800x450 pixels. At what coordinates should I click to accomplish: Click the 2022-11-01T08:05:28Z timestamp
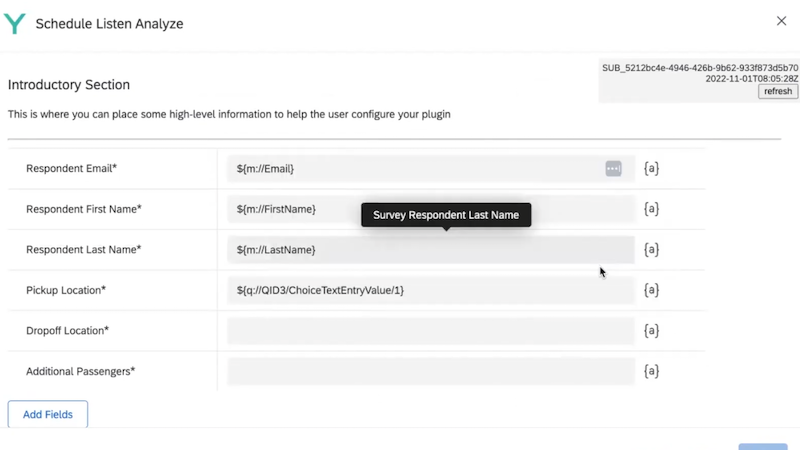752,79
